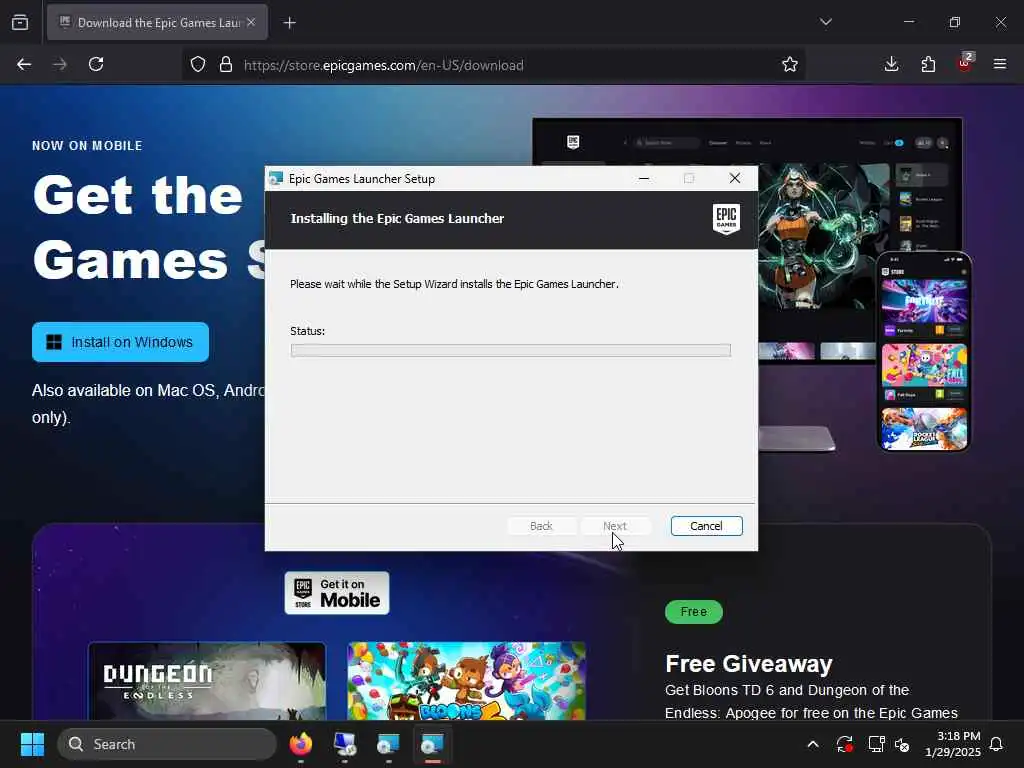
Task: Open the Bloons TD 6 thumbnail
Action: 466,681
